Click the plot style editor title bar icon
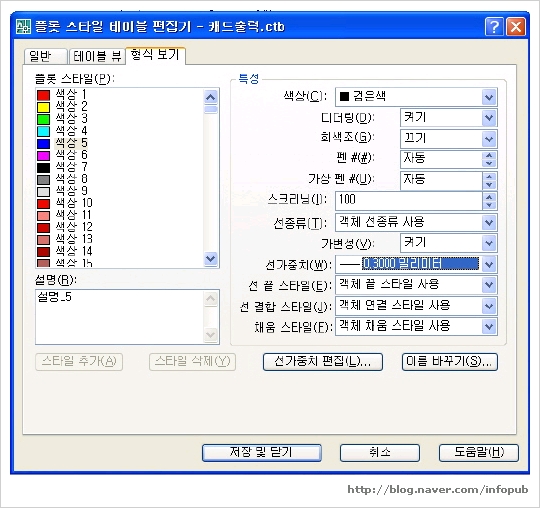540x508 pixels. (23, 27)
